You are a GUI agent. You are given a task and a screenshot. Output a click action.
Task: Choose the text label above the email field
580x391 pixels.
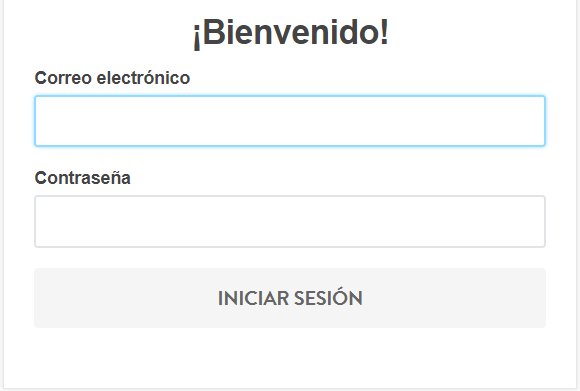pyautogui.click(x=112, y=78)
